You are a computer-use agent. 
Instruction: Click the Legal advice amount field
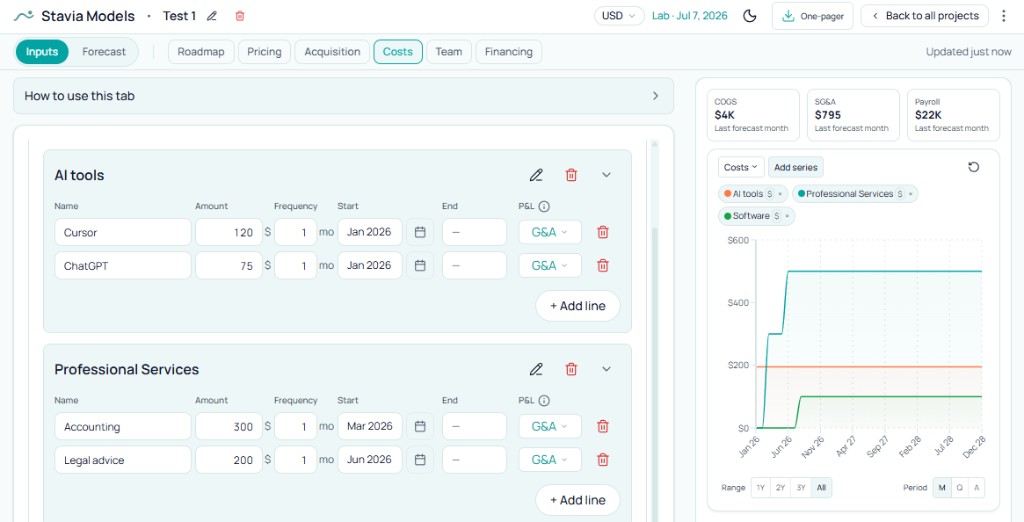coord(228,460)
